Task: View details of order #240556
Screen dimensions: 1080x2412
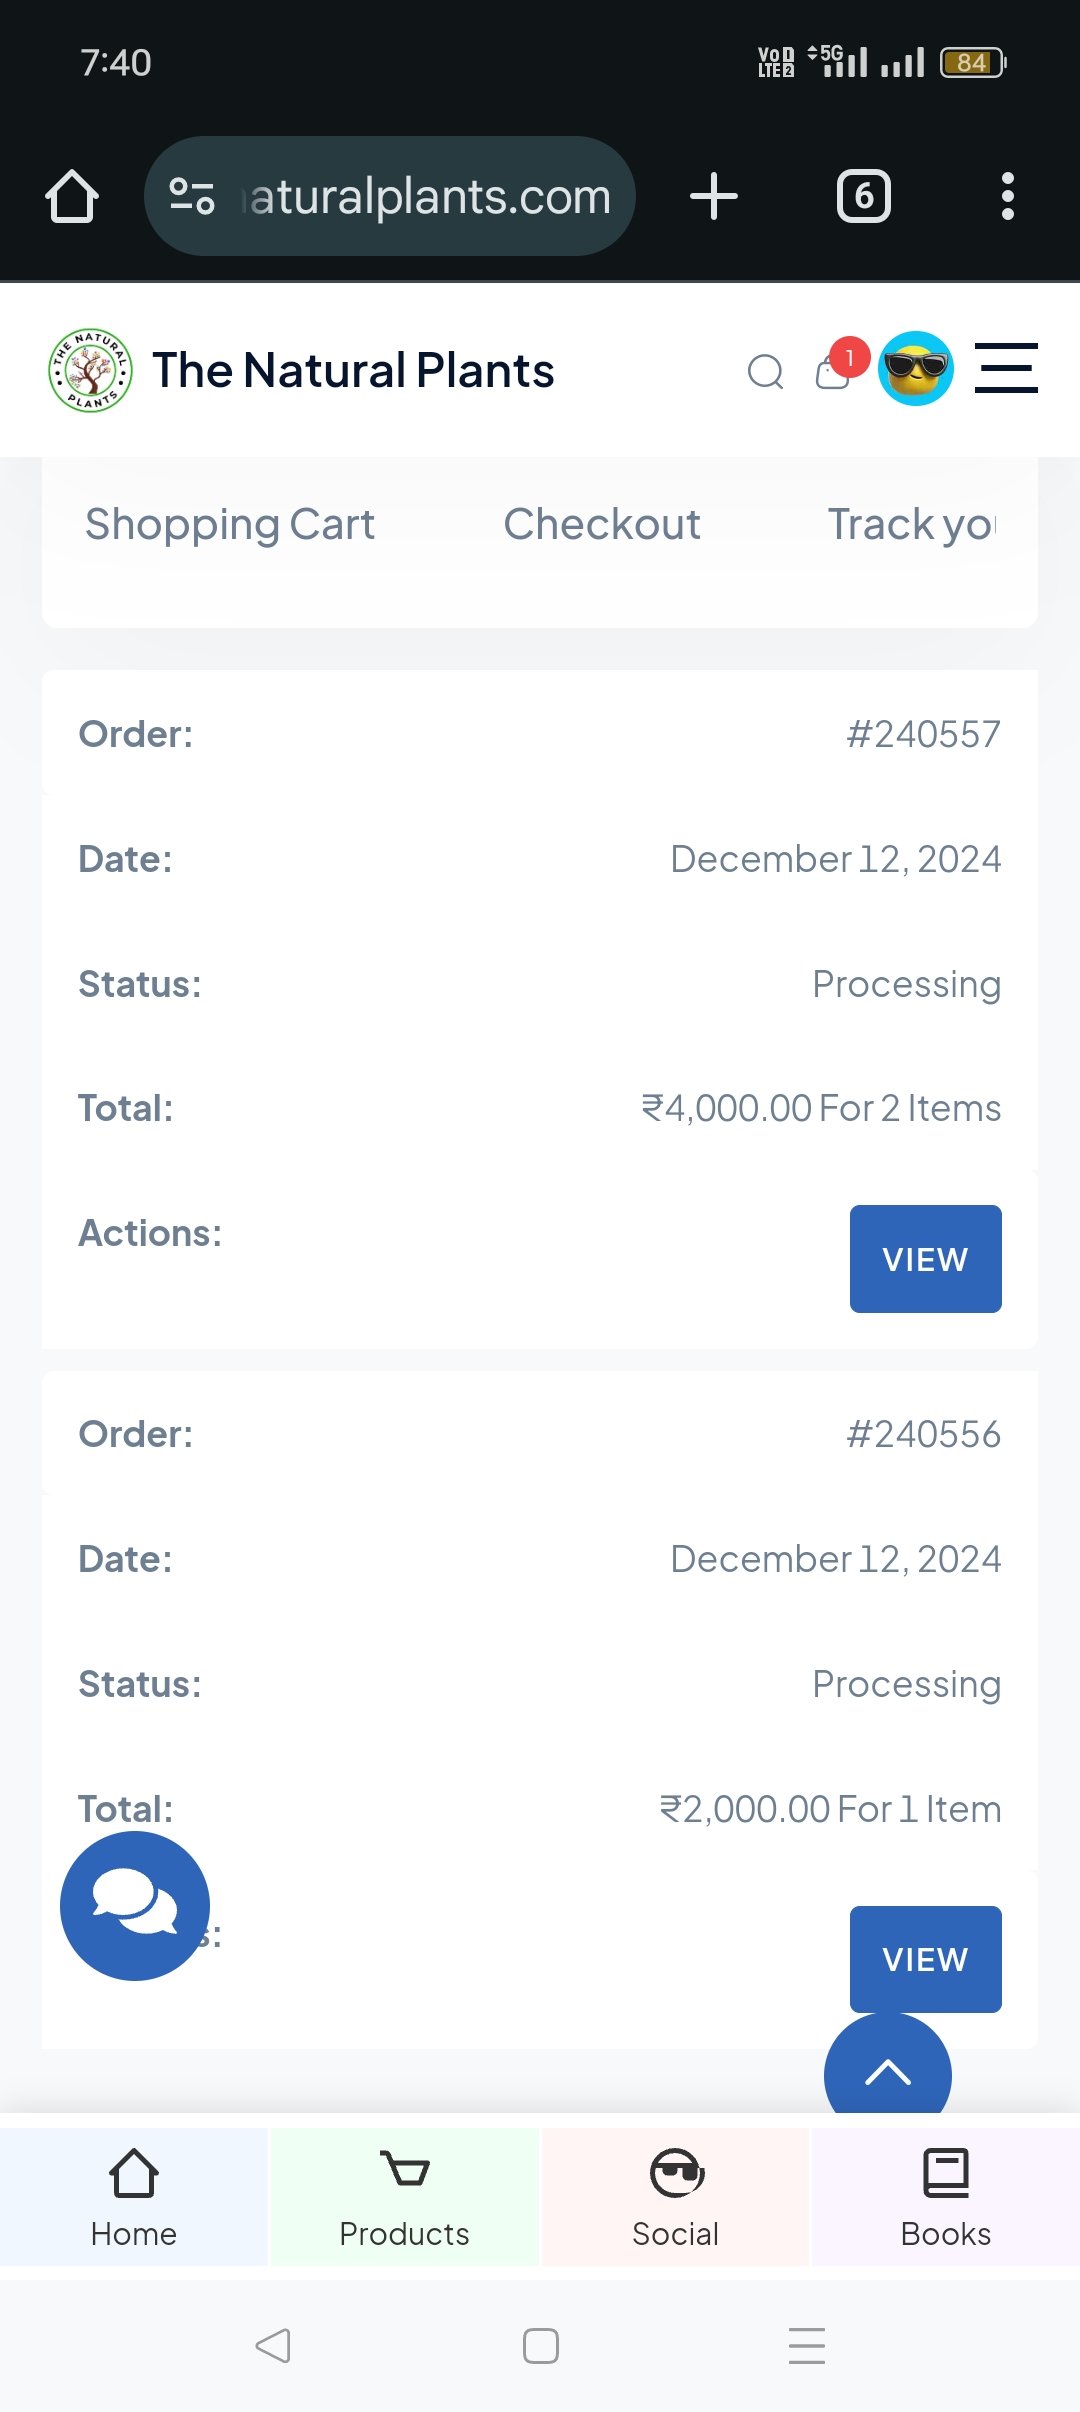Action: [925, 1959]
